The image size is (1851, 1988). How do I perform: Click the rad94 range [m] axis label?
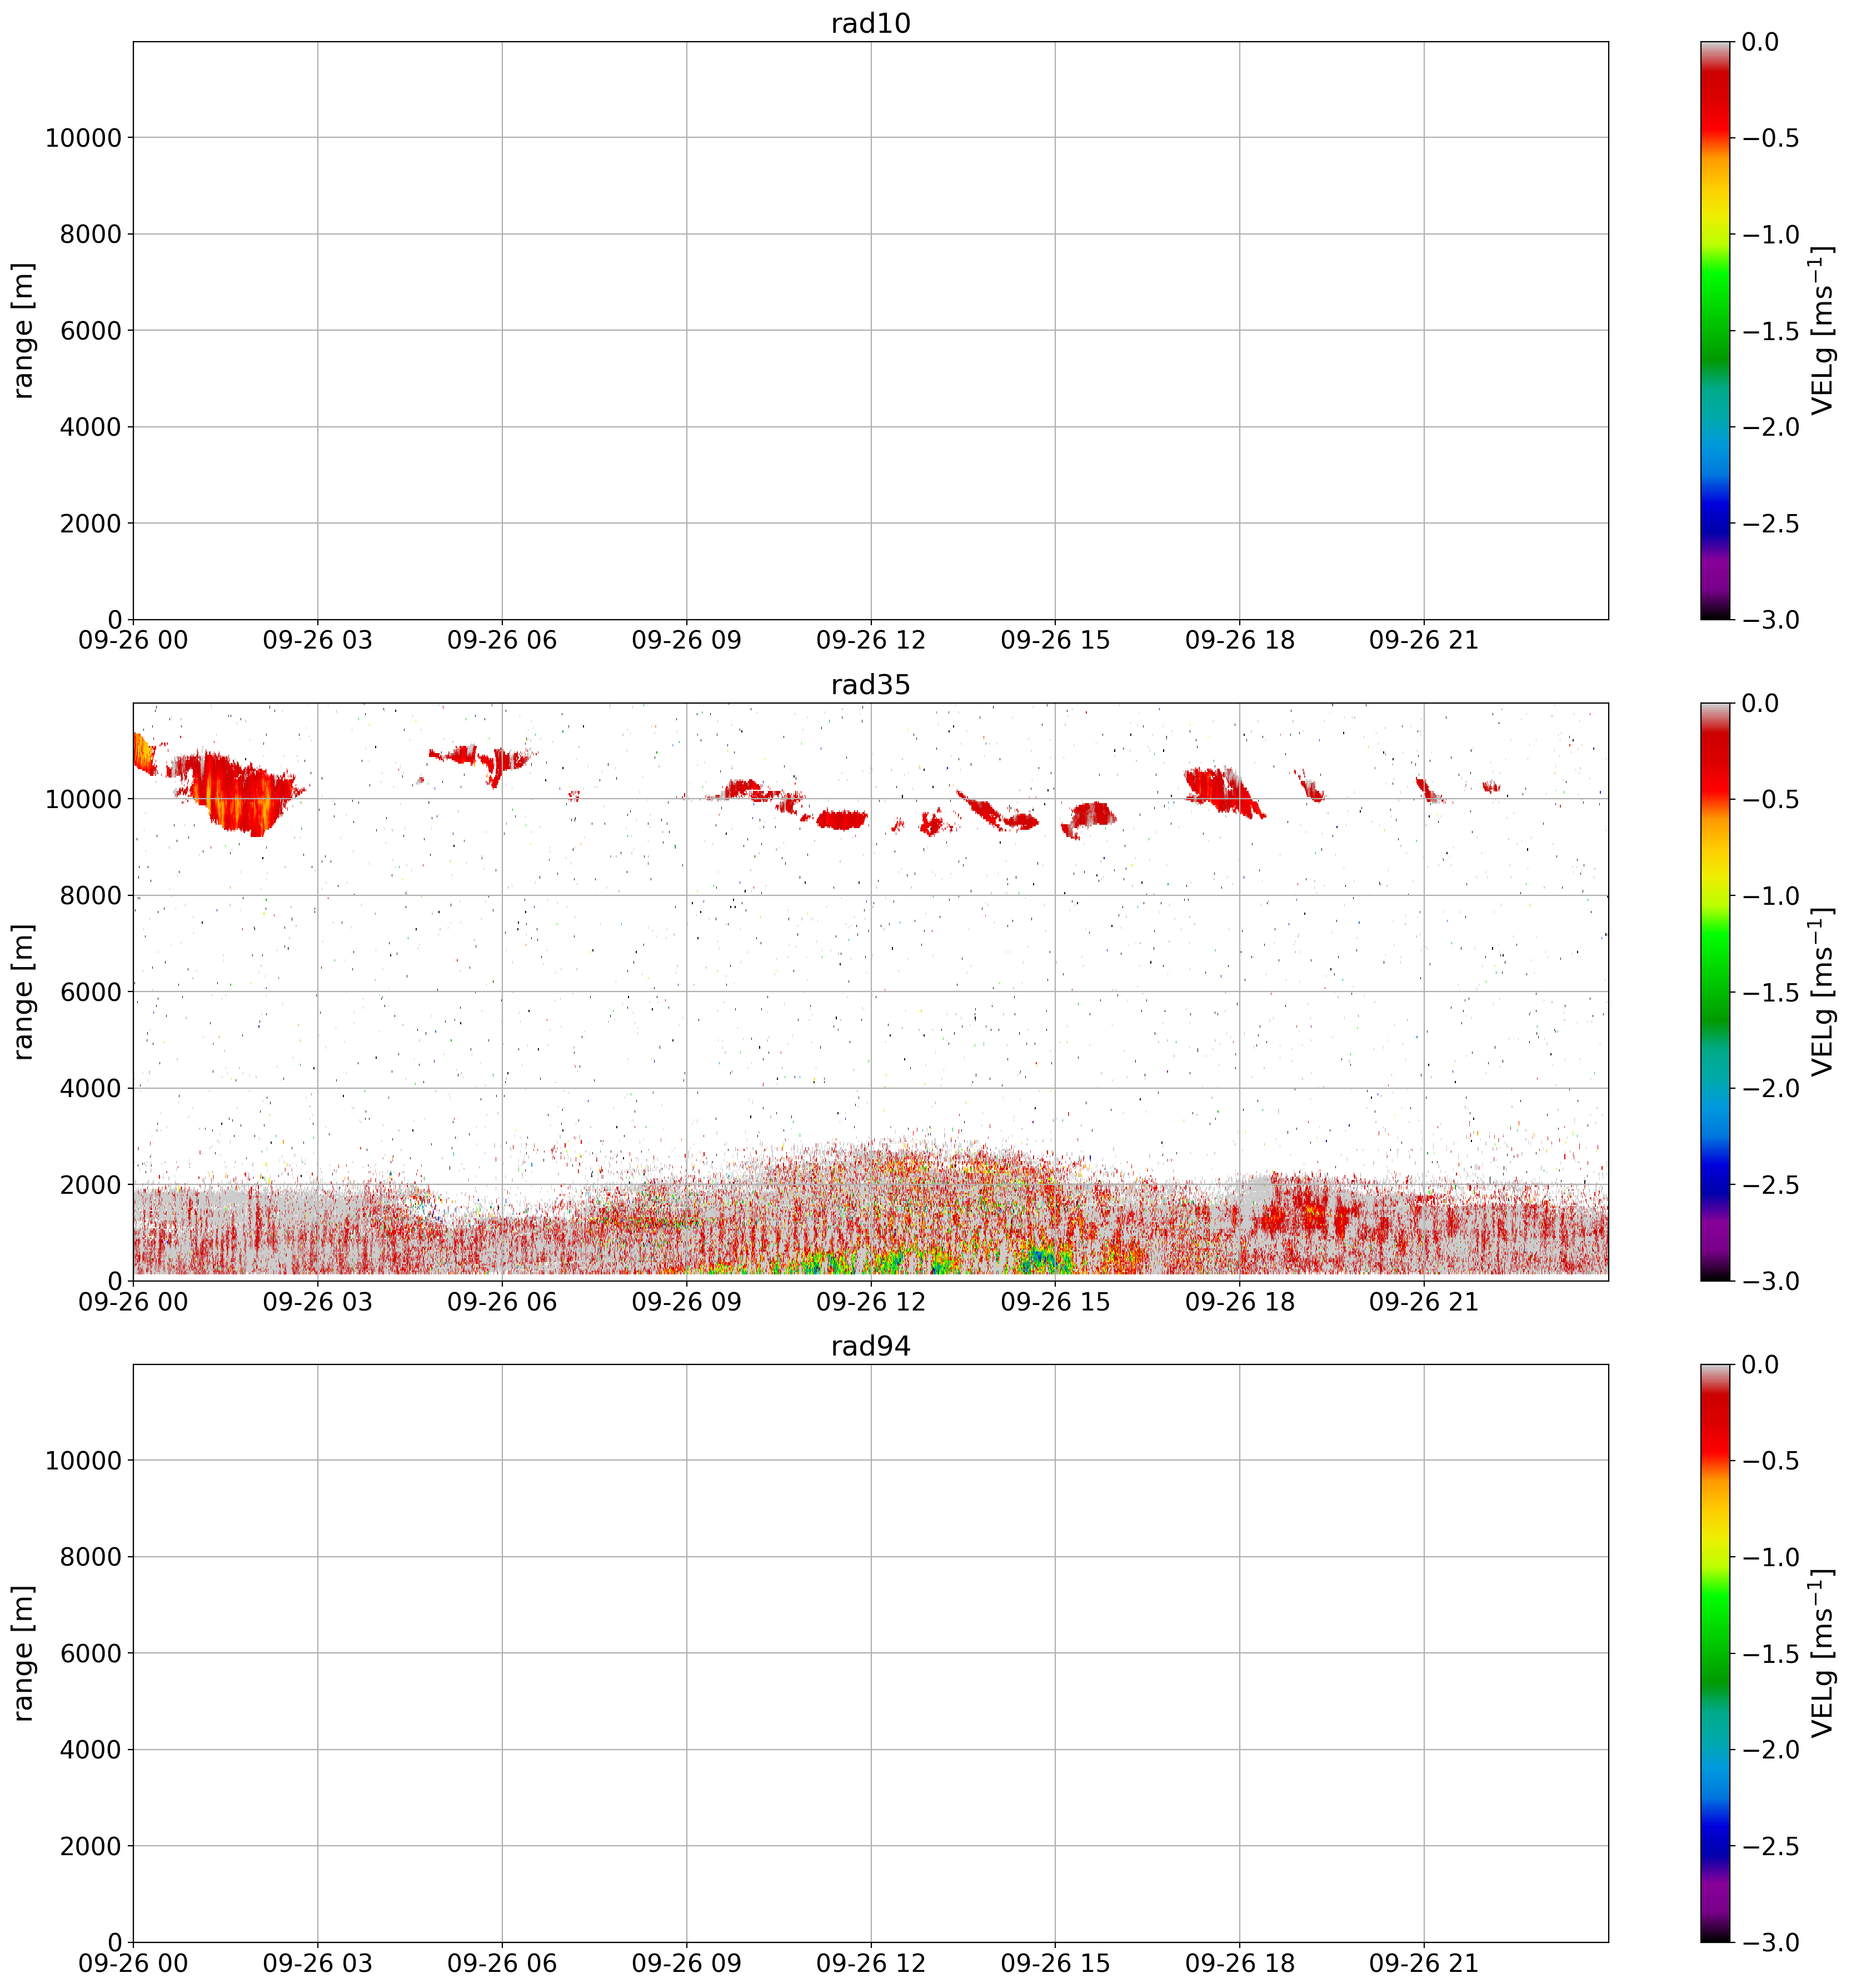(x=23, y=1653)
